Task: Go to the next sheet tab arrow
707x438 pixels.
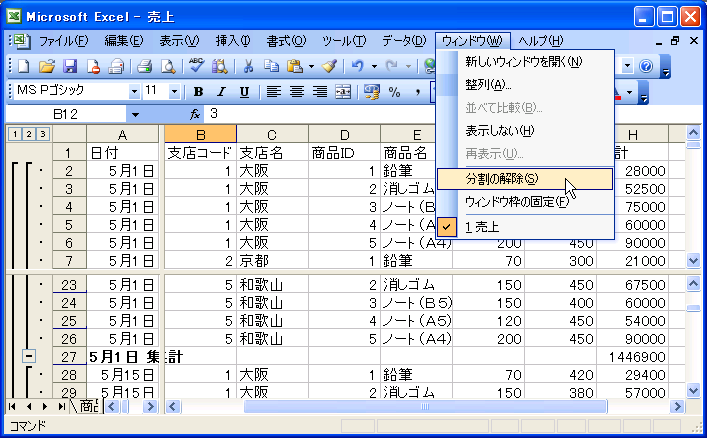Action: coord(45,406)
